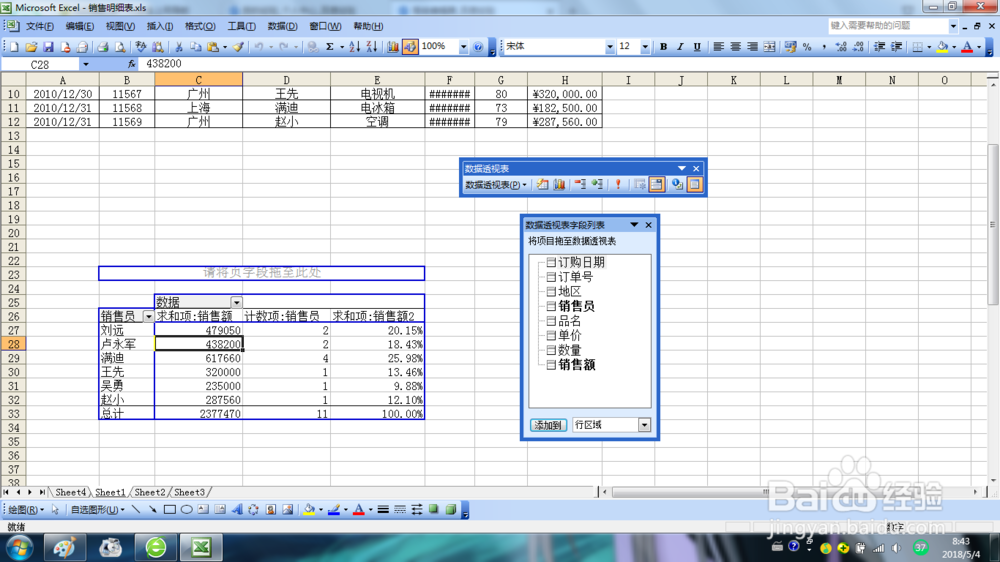
Task: Click the help question input box
Action: (888, 26)
